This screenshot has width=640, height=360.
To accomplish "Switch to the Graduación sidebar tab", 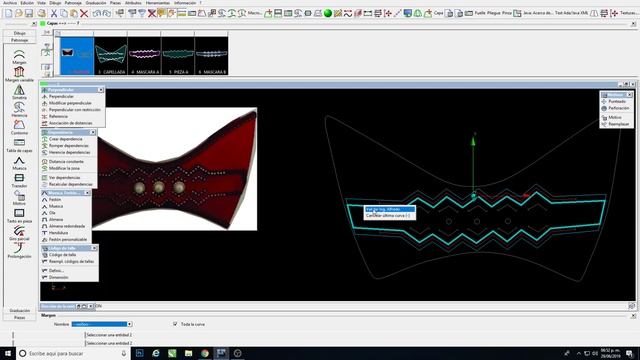I will [19, 311].
